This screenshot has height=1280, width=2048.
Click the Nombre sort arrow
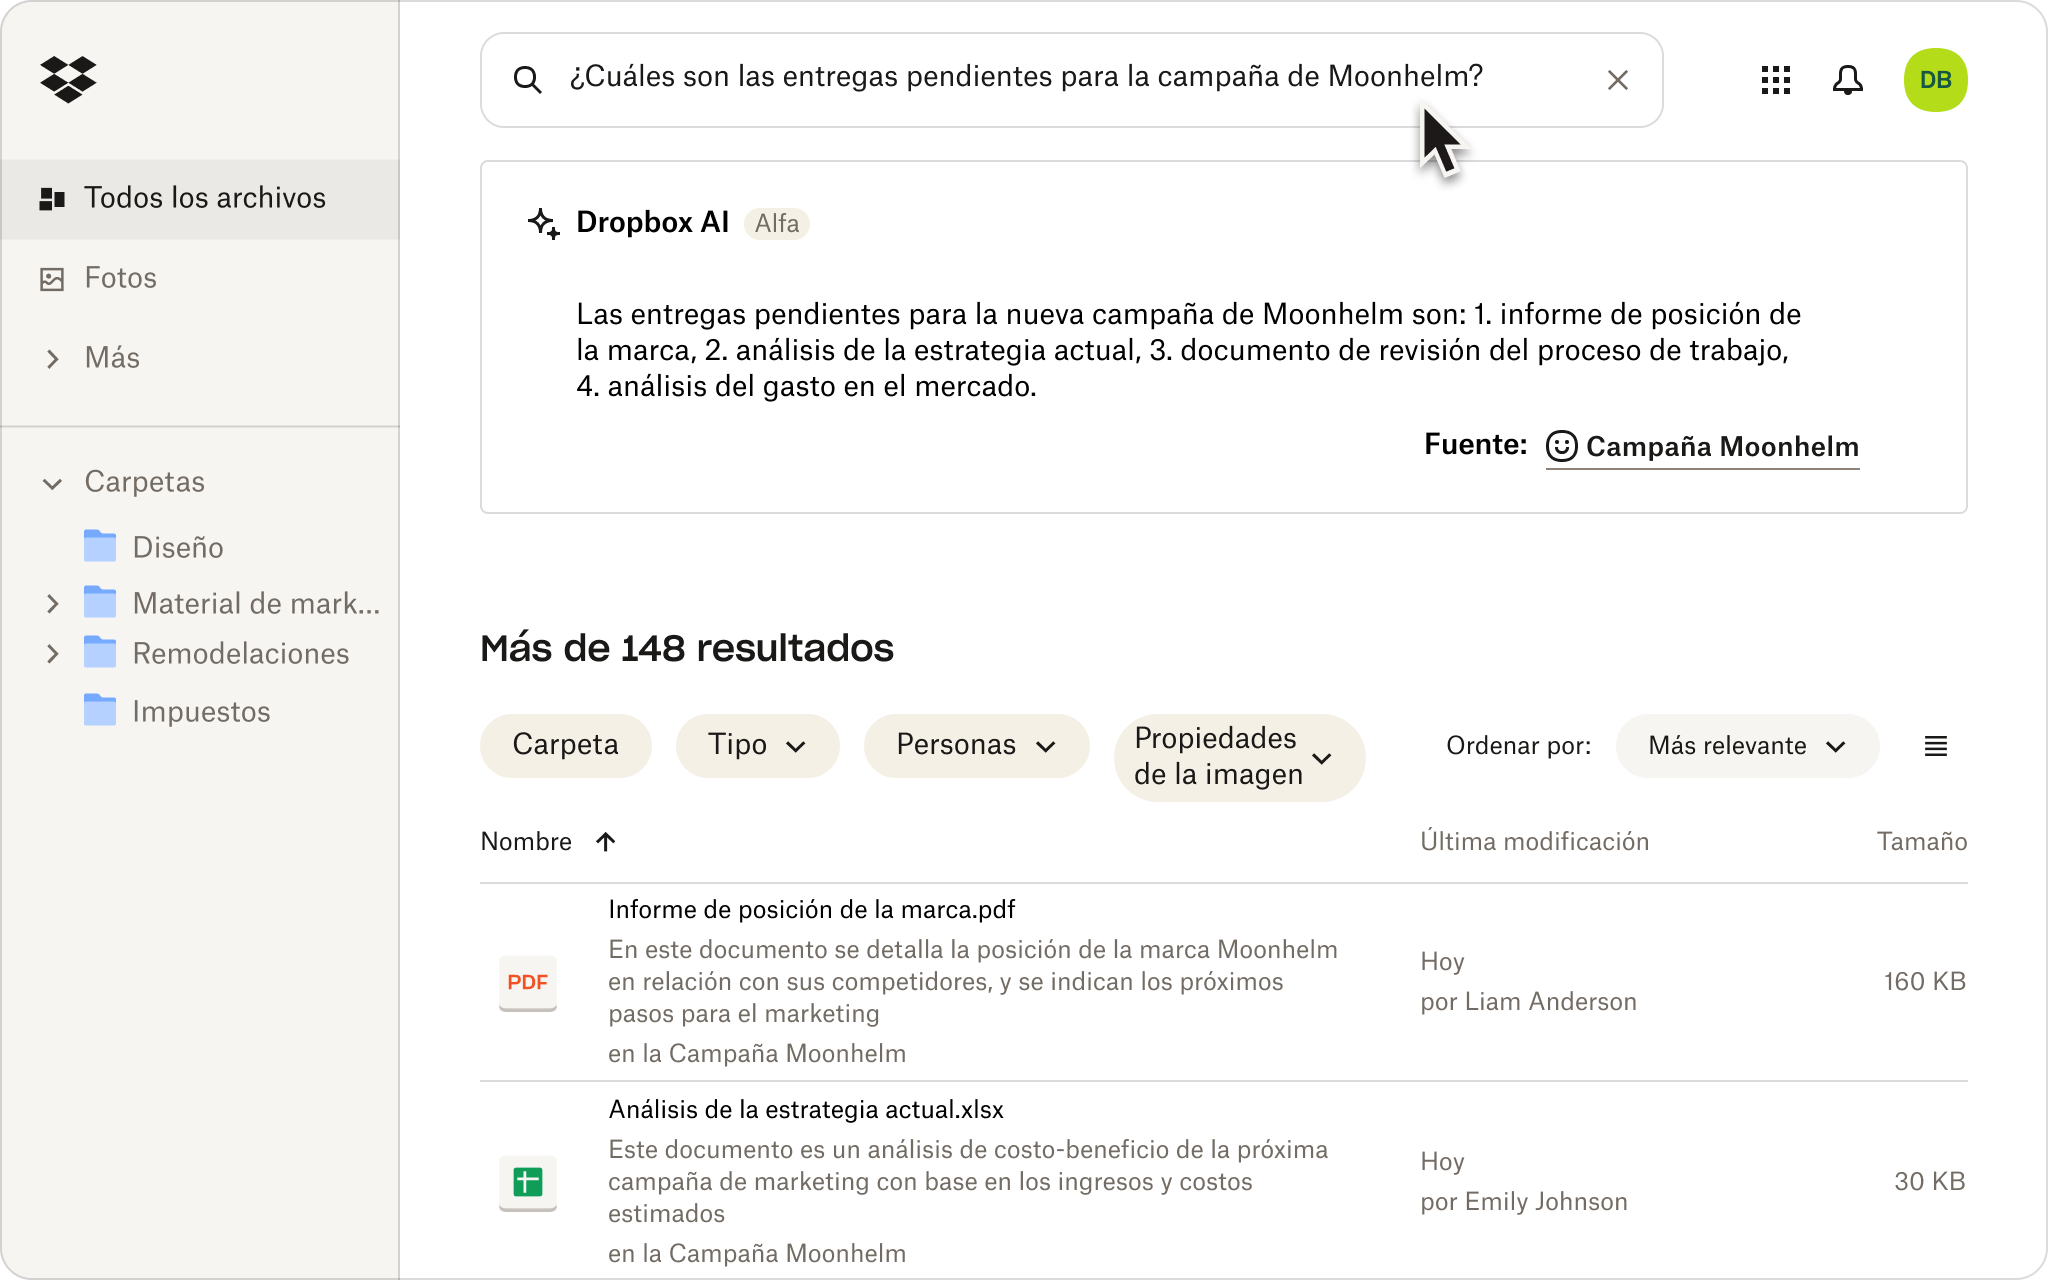click(605, 841)
